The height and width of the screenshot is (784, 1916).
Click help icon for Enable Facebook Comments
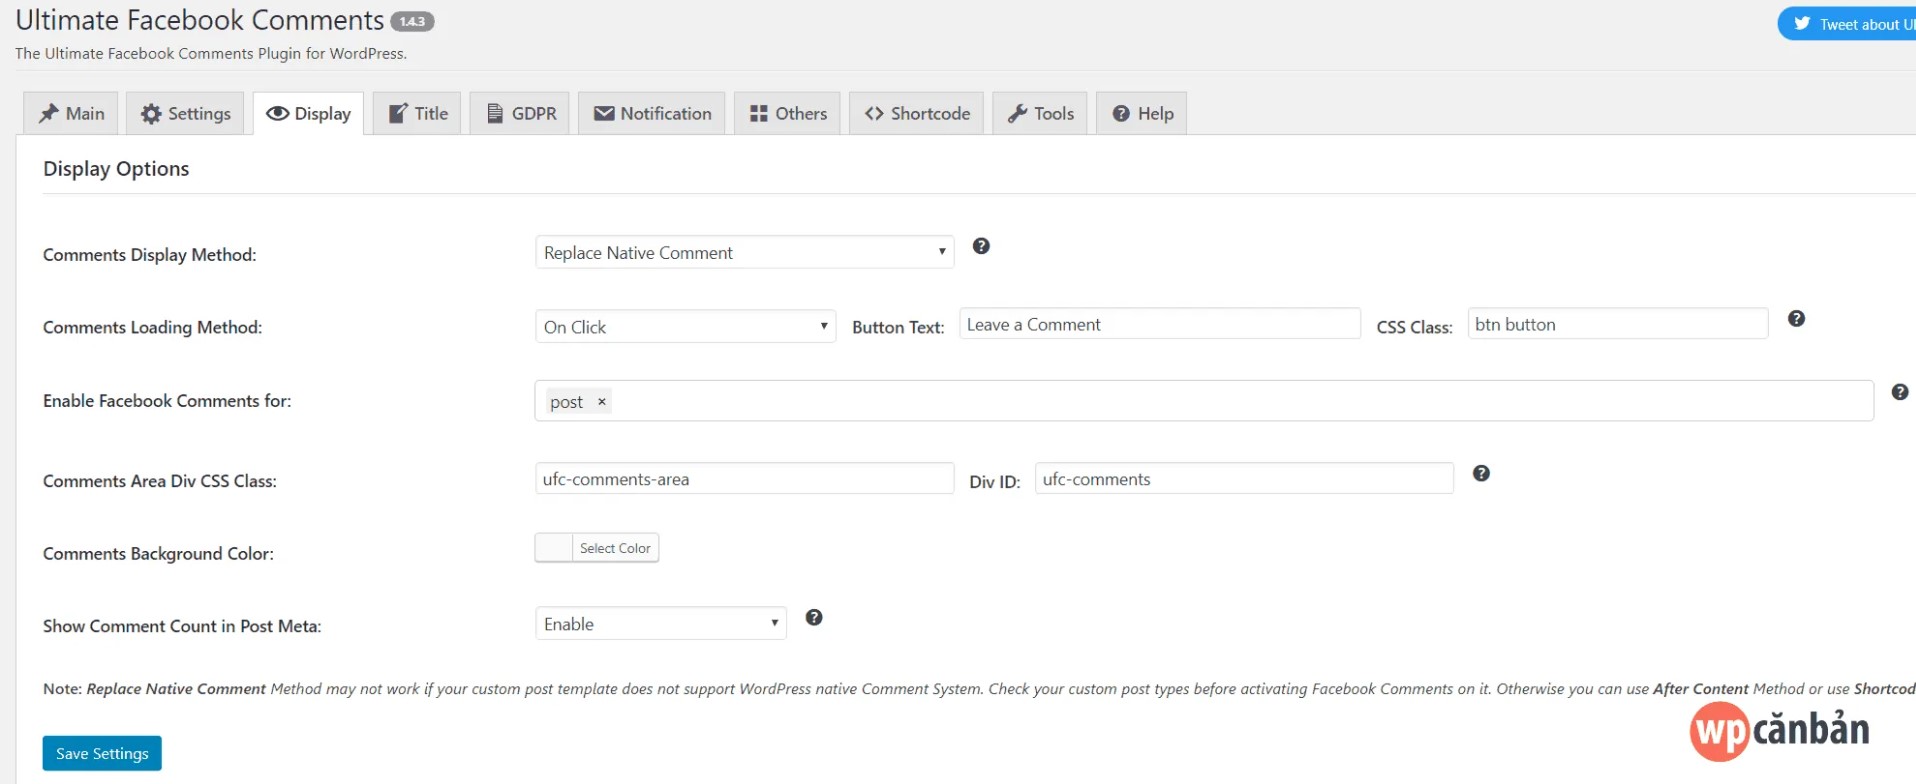click(1900, 392)
